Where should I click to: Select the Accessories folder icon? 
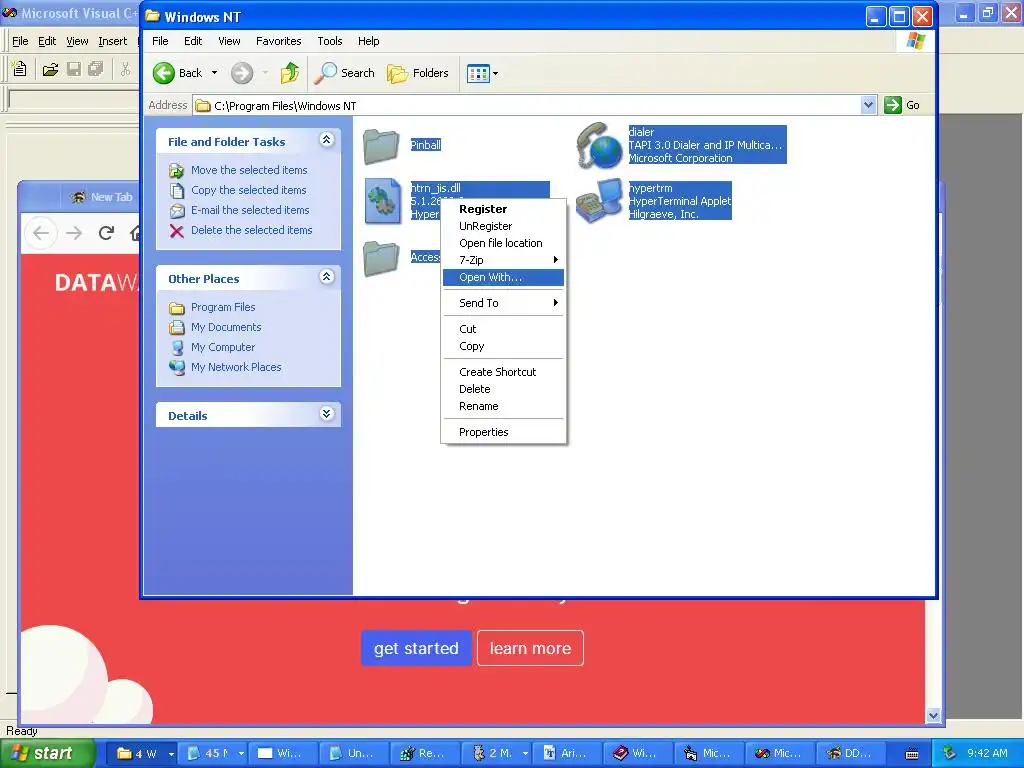381,259
